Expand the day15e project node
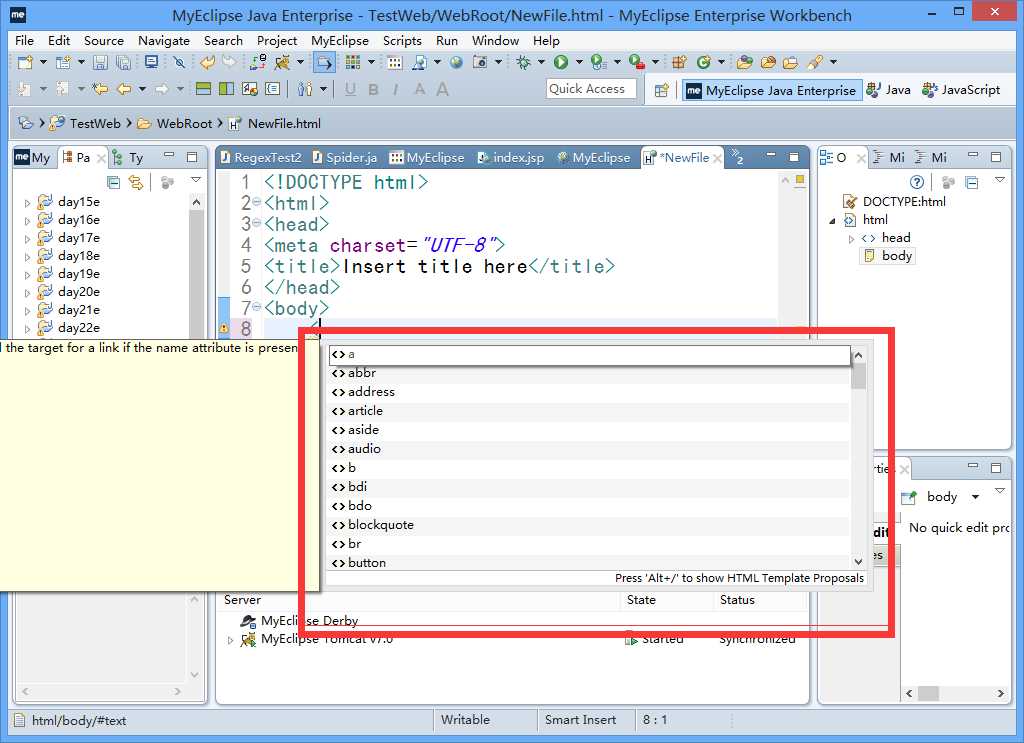The height and width of the screenshot is (743, 1024). (x=27, y=203)
